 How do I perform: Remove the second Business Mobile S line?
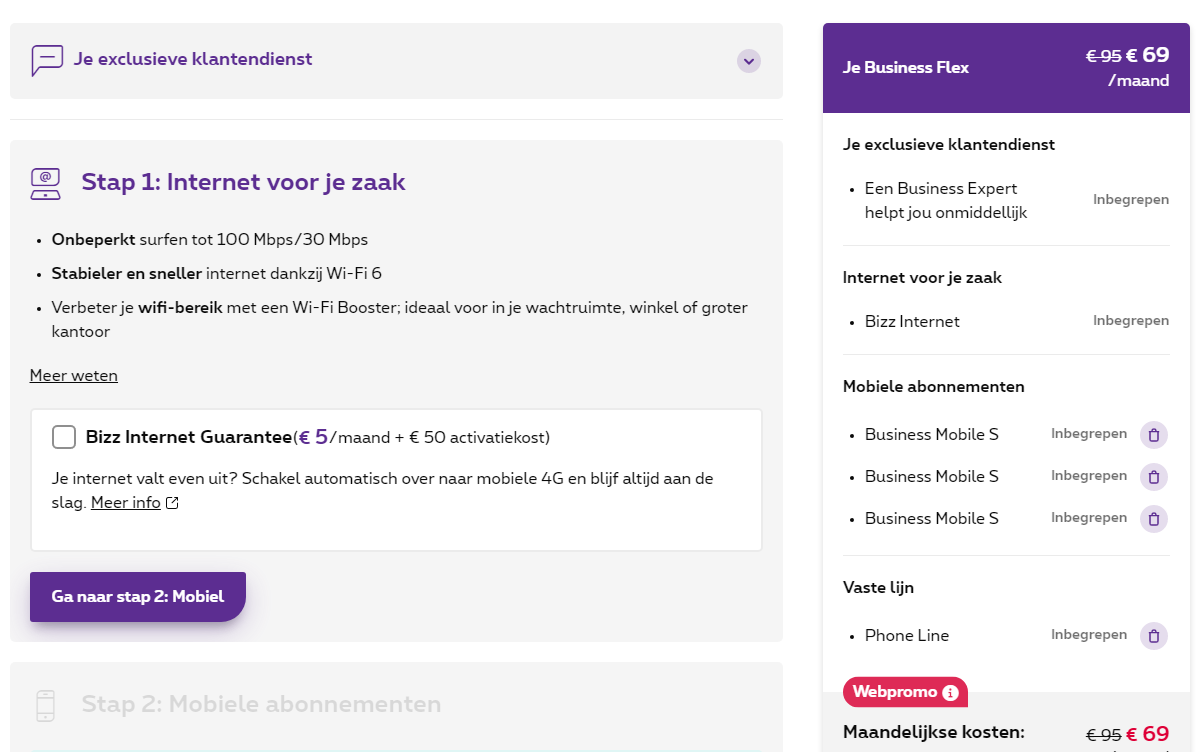tap(1153, 477)
